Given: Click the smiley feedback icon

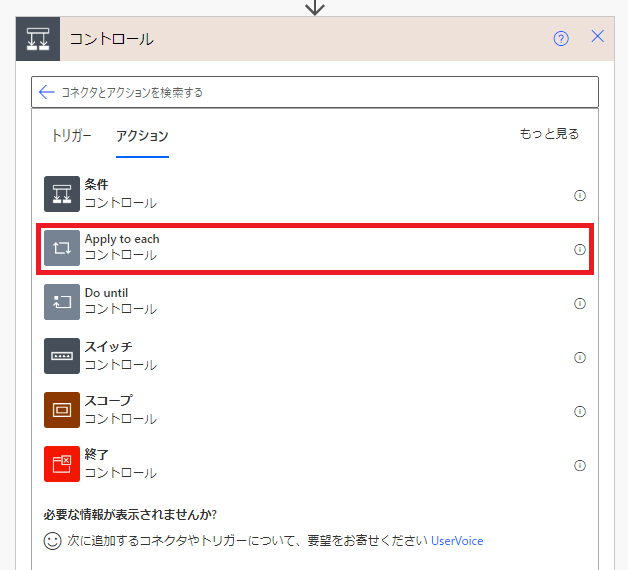Looking at the screenshot, I should 52,541.
